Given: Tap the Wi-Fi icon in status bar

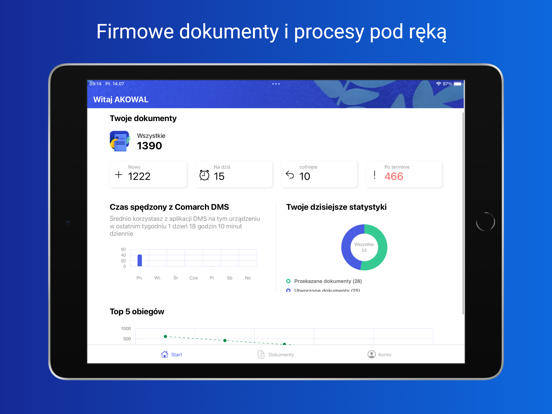Looking at the screenshot, I should point(439,84).
